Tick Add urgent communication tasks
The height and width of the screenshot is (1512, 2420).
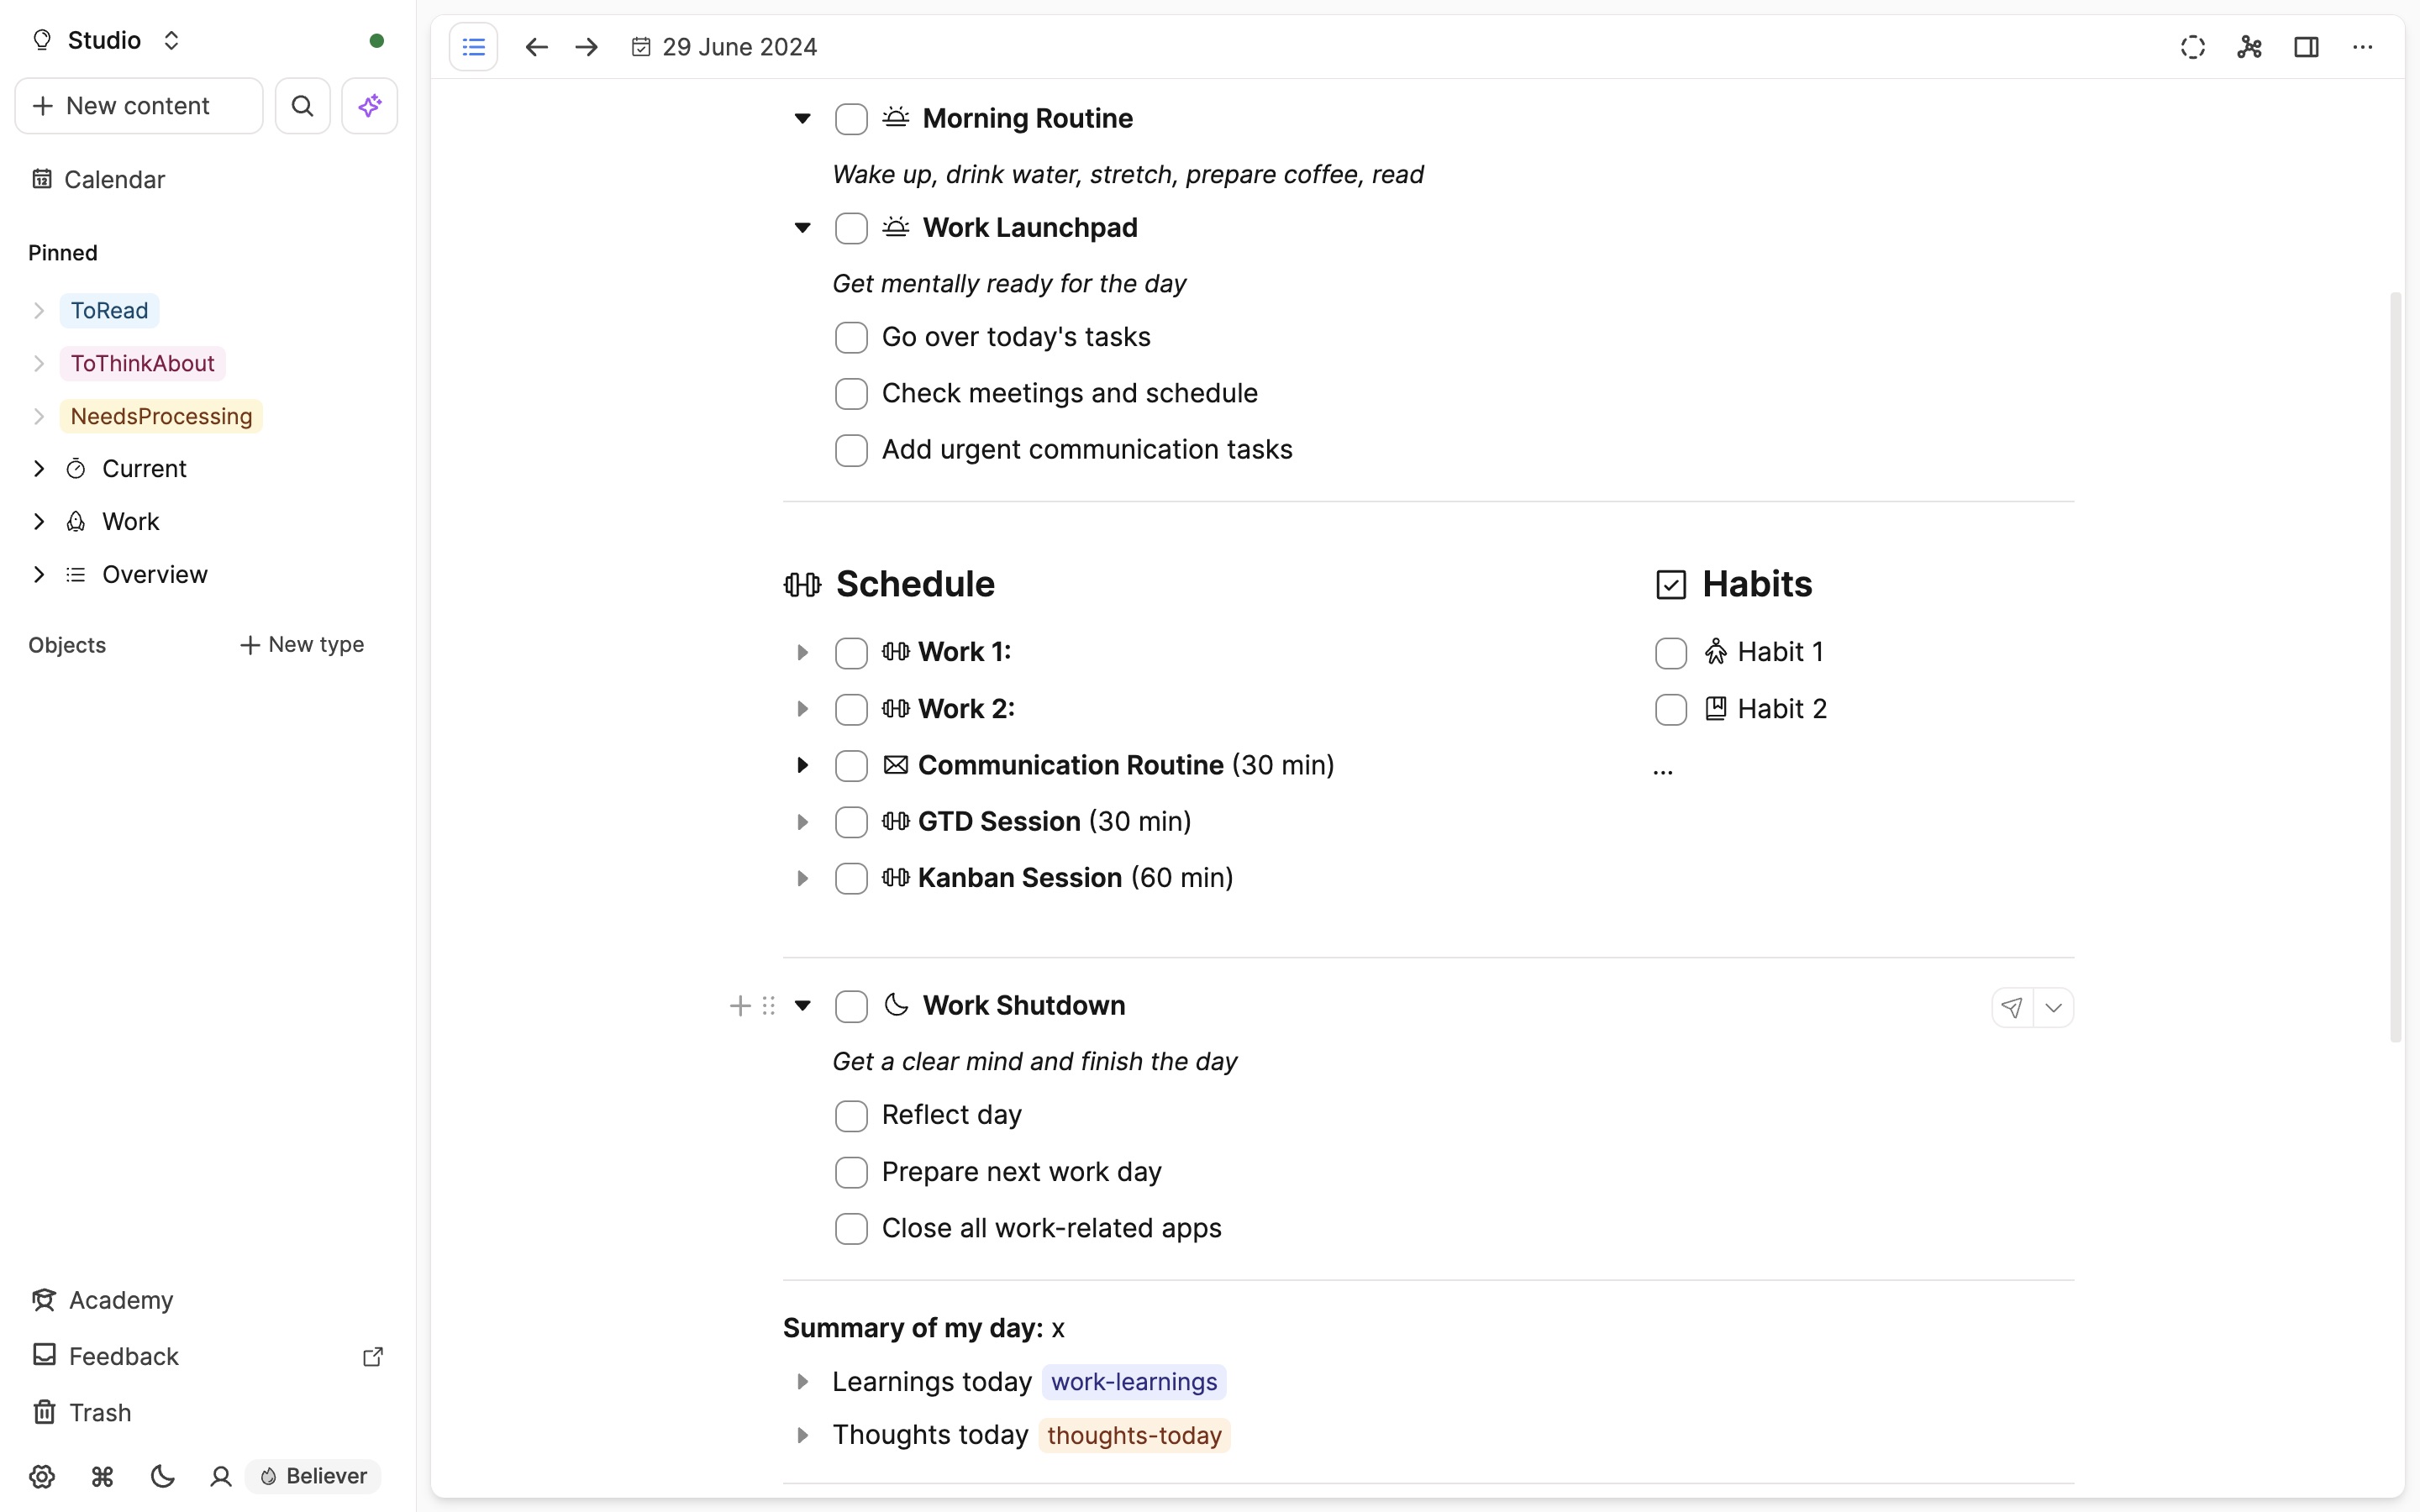tap(851, 450)
